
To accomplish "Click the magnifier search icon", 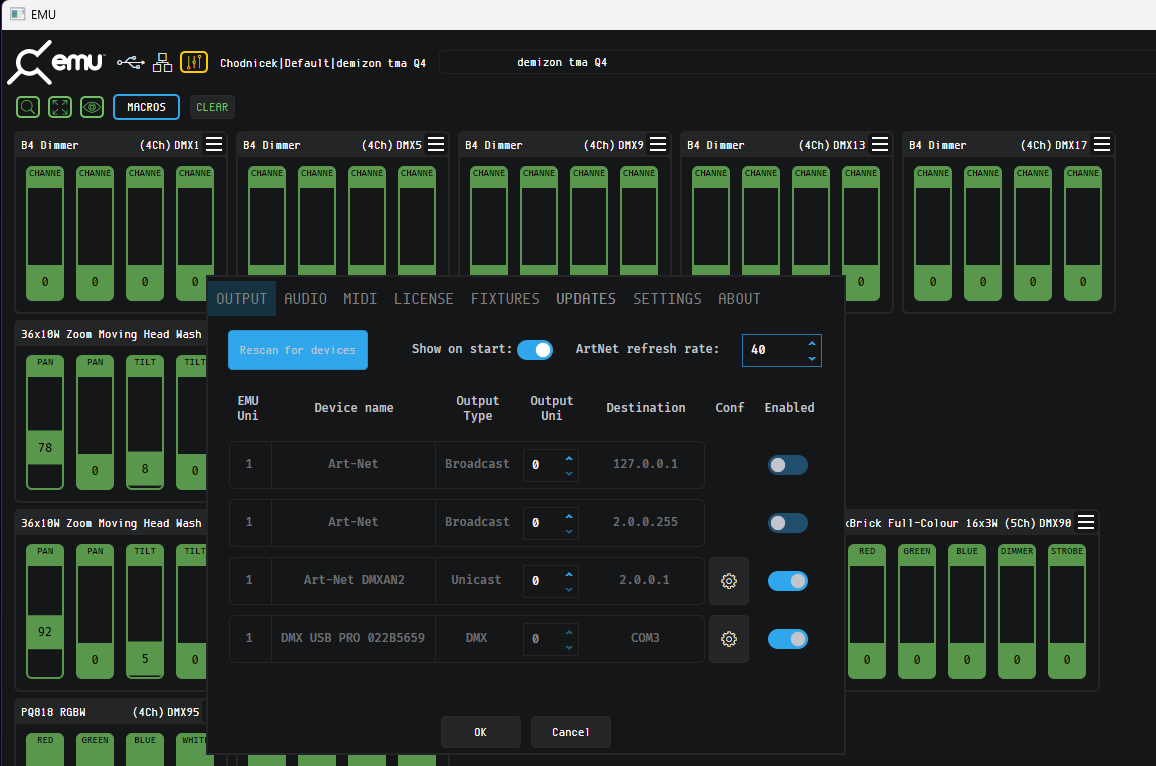I will coord(29,107).
